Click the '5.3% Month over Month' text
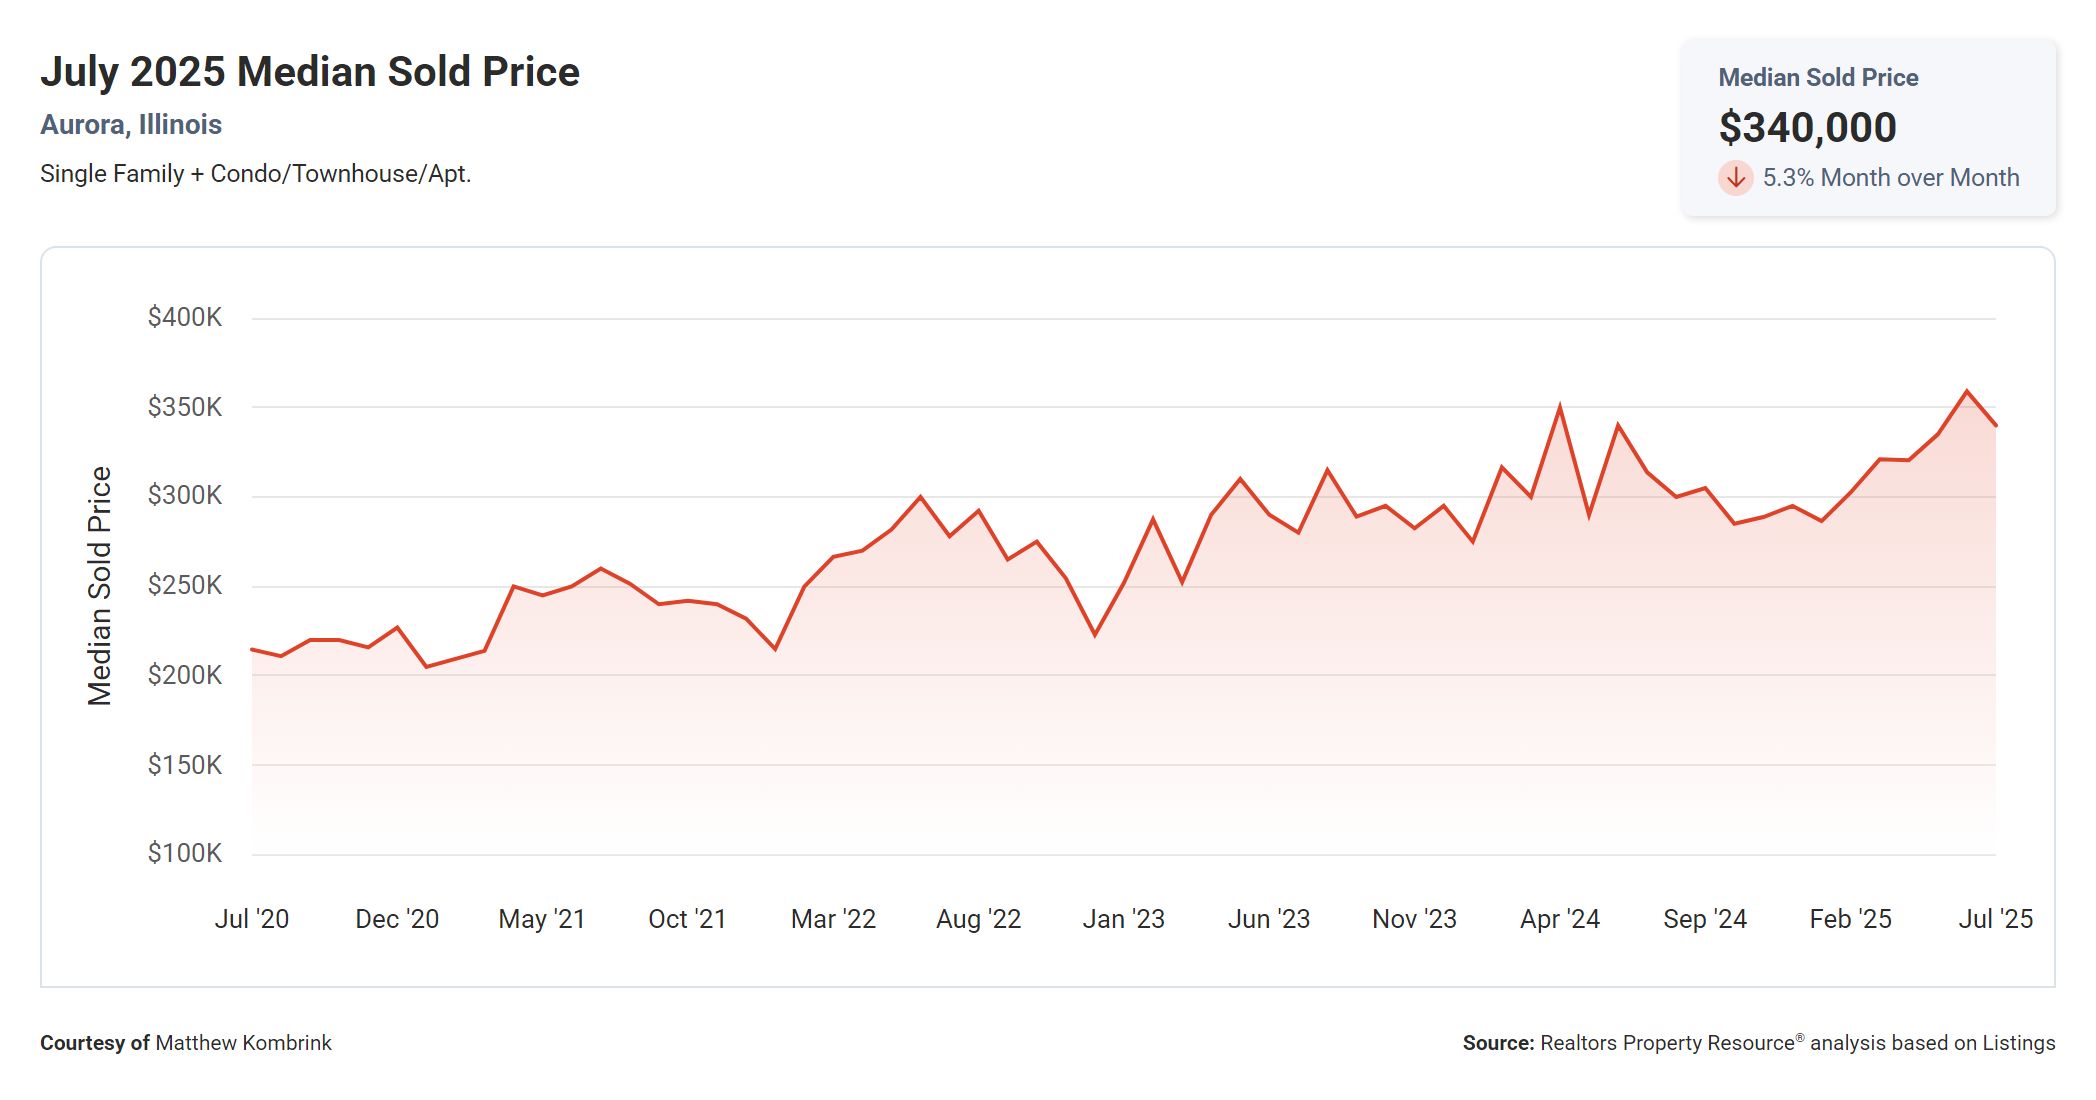The width and height of the screenshot is (2096, 1100). pos(1891,178)
